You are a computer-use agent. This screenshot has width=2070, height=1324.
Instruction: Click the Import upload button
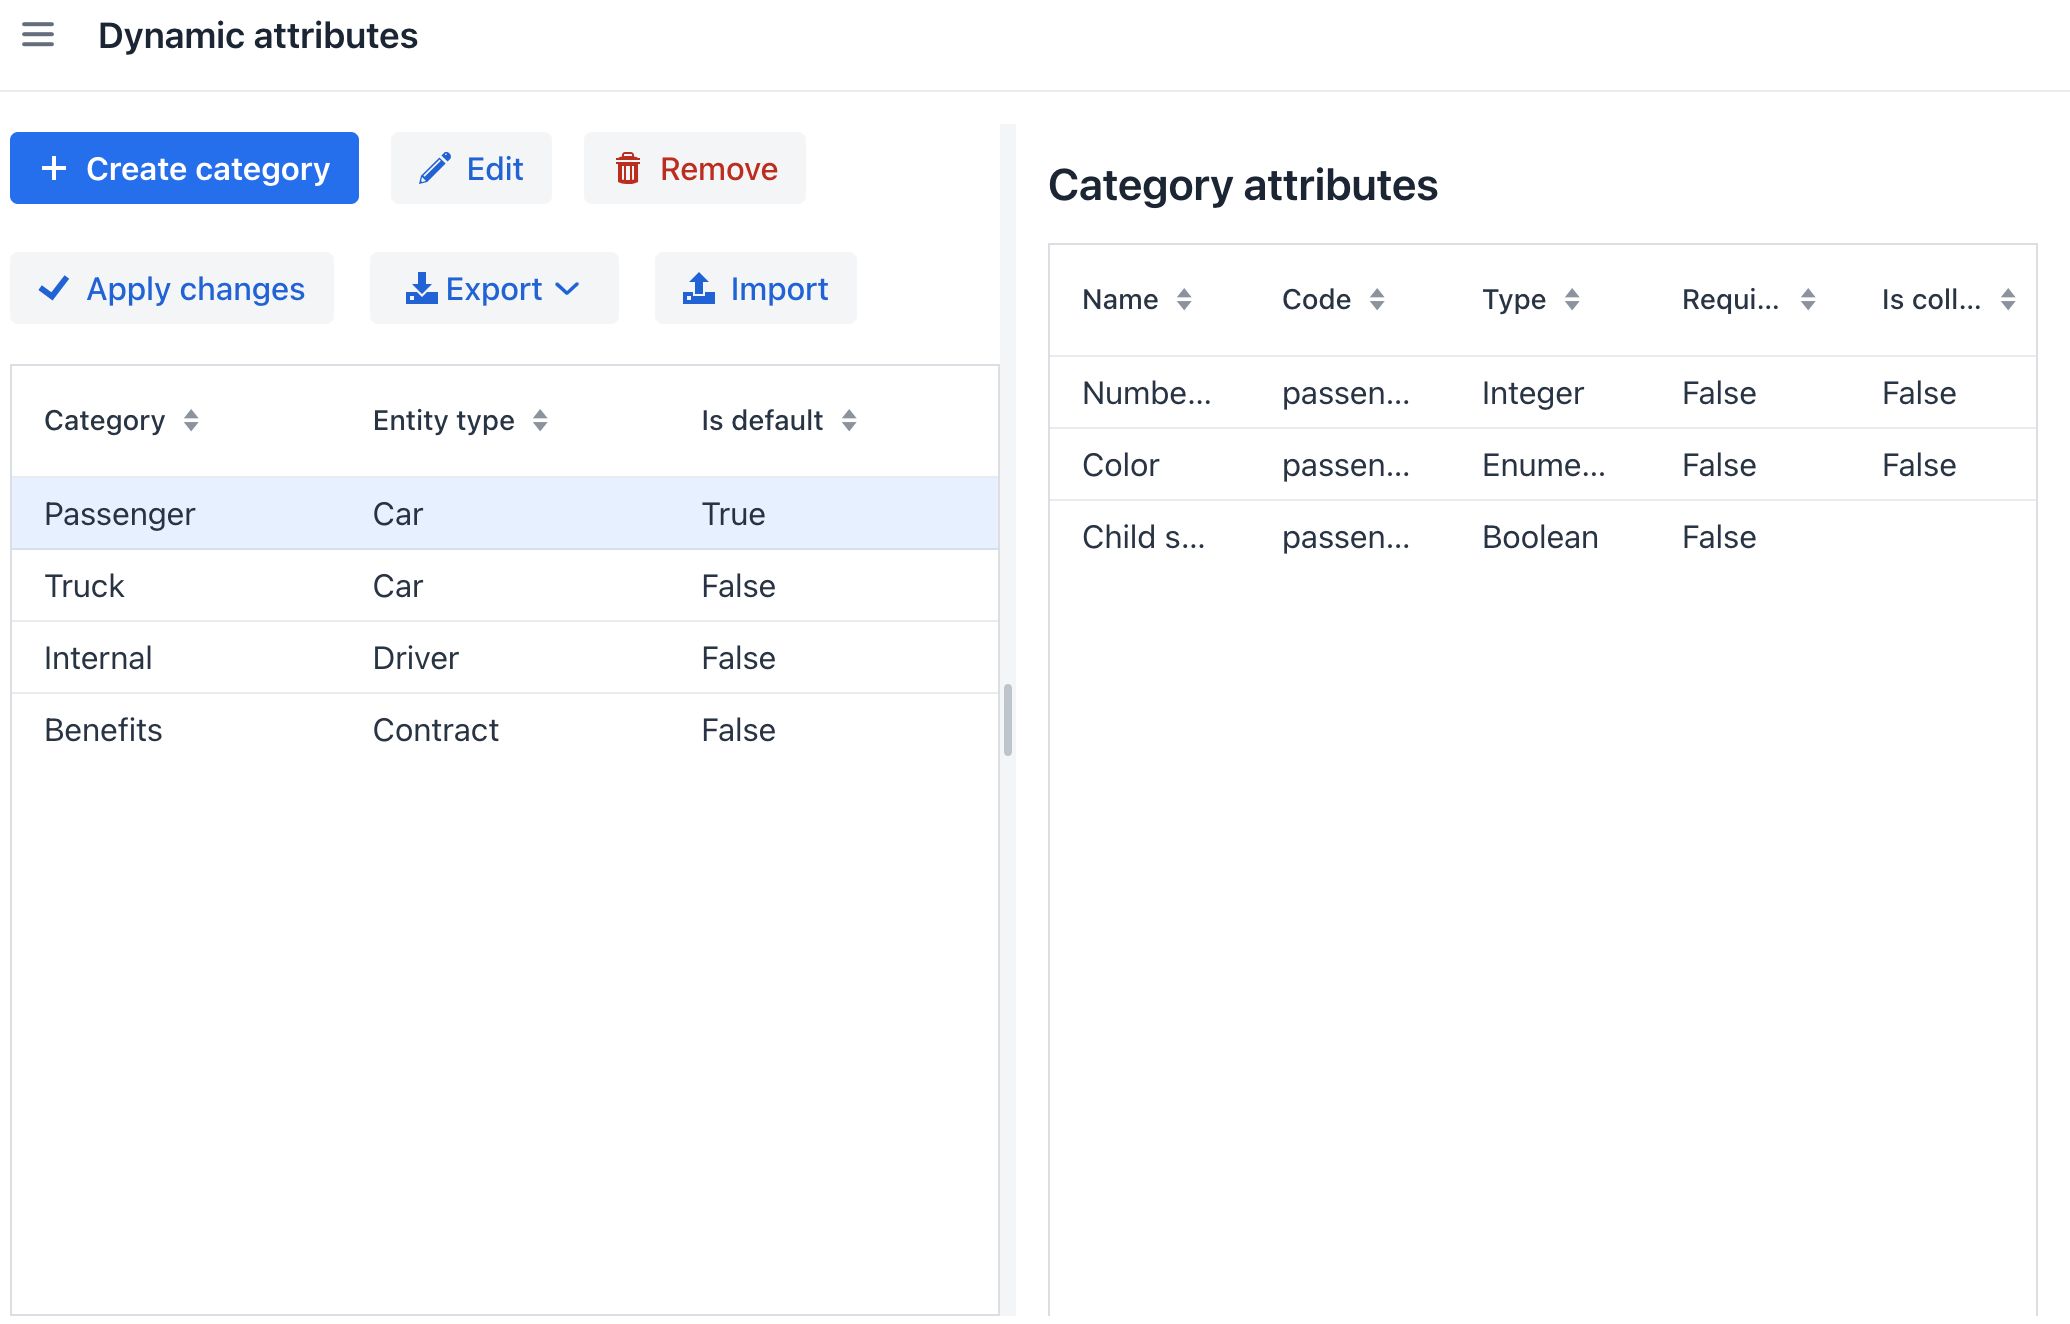(x=756, y=288)
